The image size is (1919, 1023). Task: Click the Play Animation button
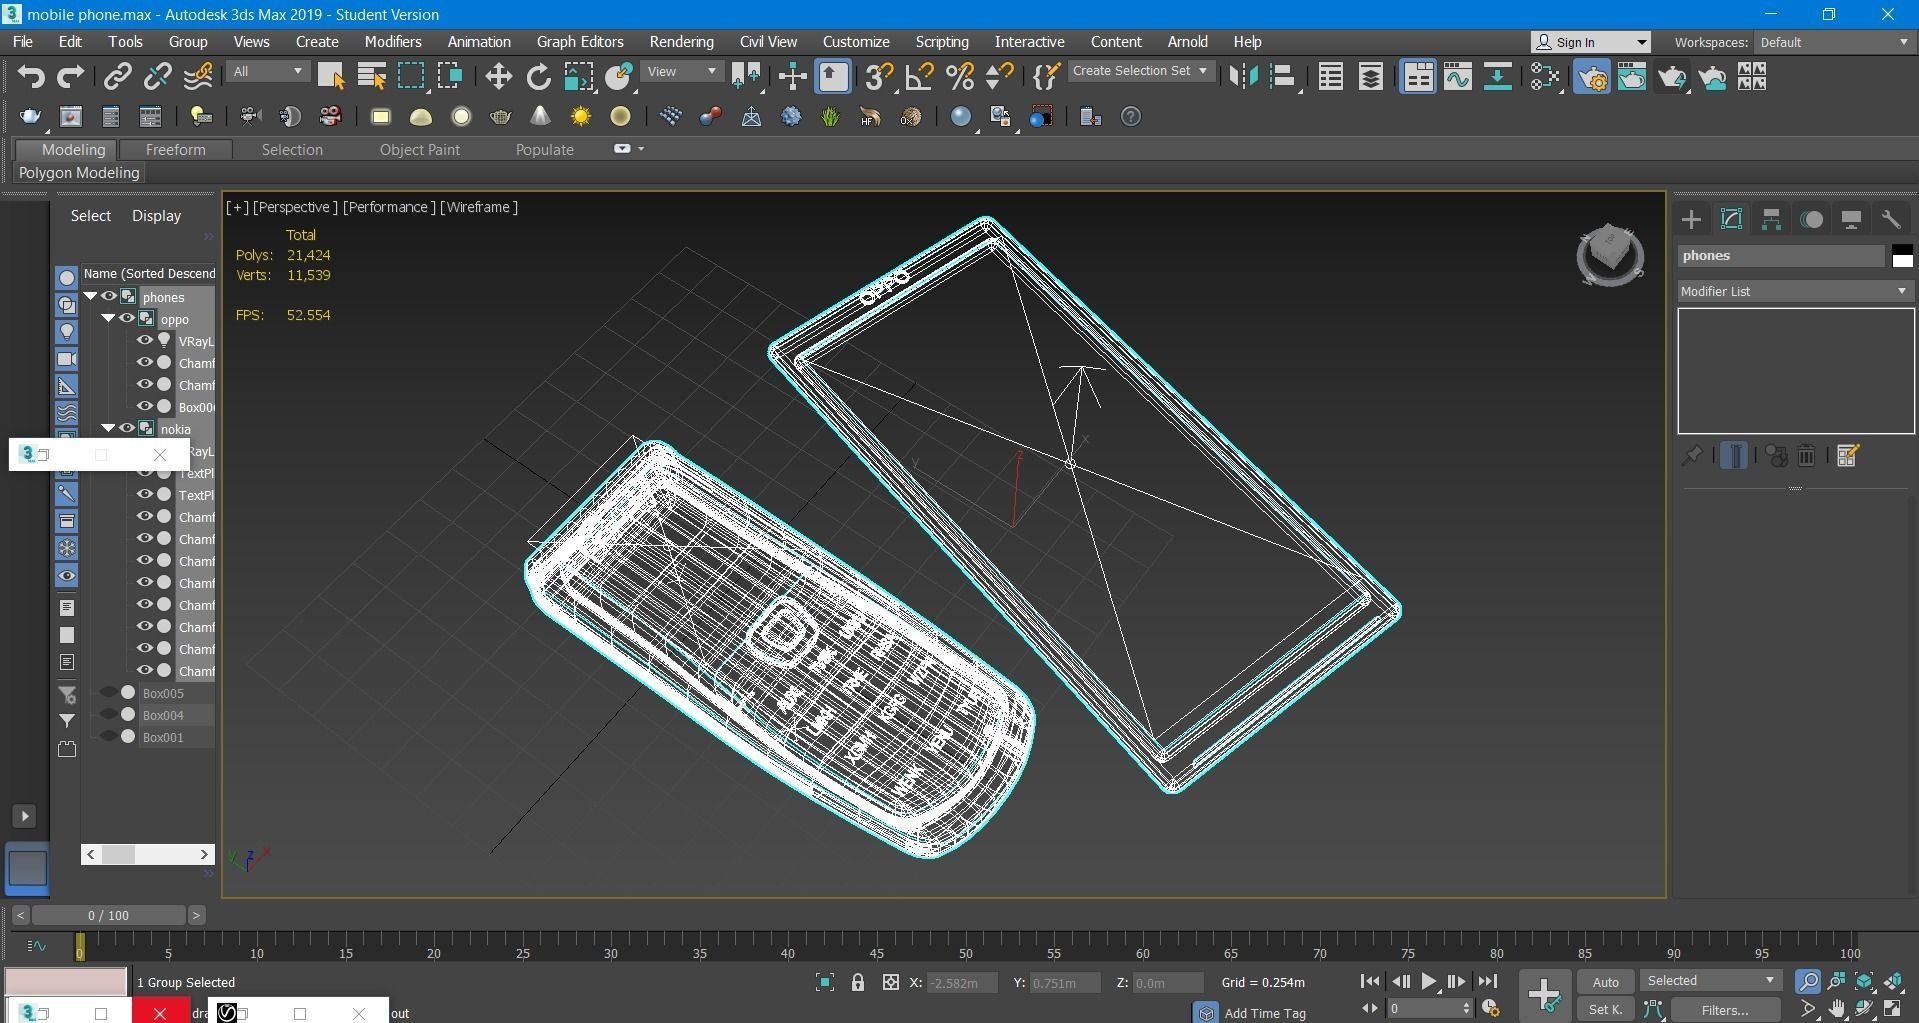pos(1429,982)
